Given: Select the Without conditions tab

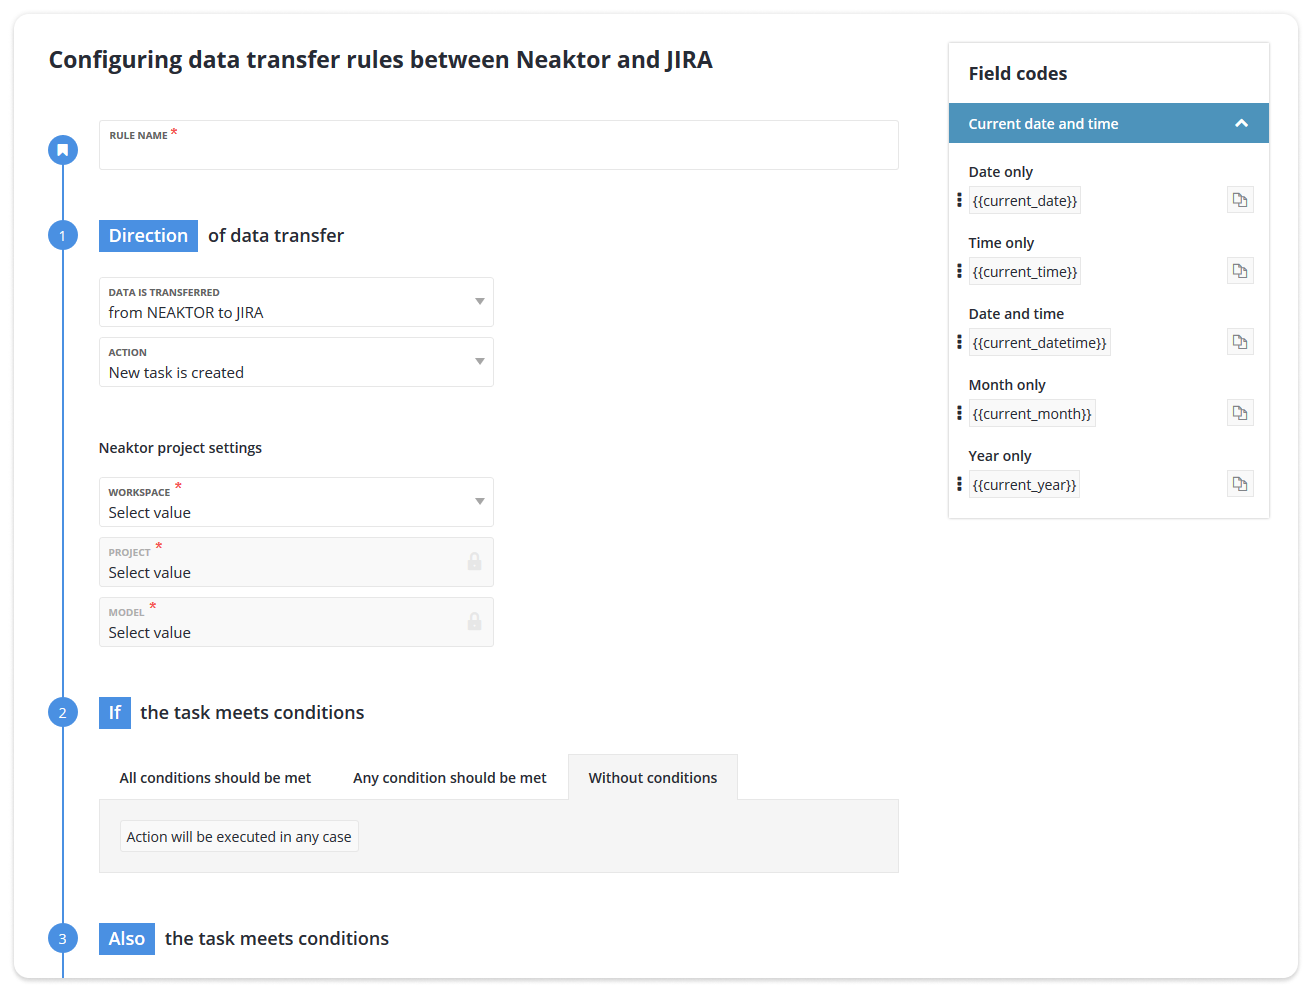Looking at the screenshot, I should click(653, 777).
